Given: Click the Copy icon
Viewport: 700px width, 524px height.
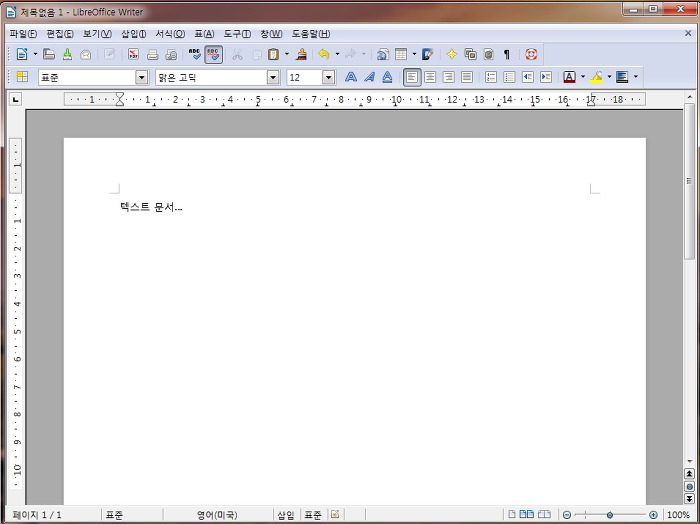Looking at the screenshot, I should [x=257, y=54].
